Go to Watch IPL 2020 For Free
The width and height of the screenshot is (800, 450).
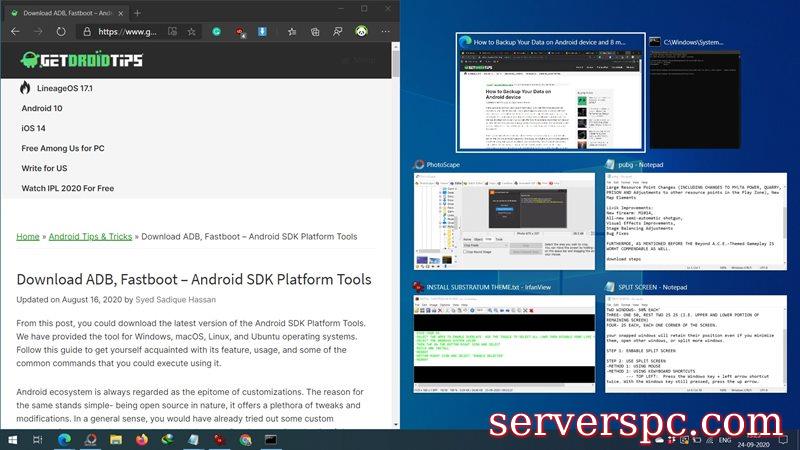68,188
